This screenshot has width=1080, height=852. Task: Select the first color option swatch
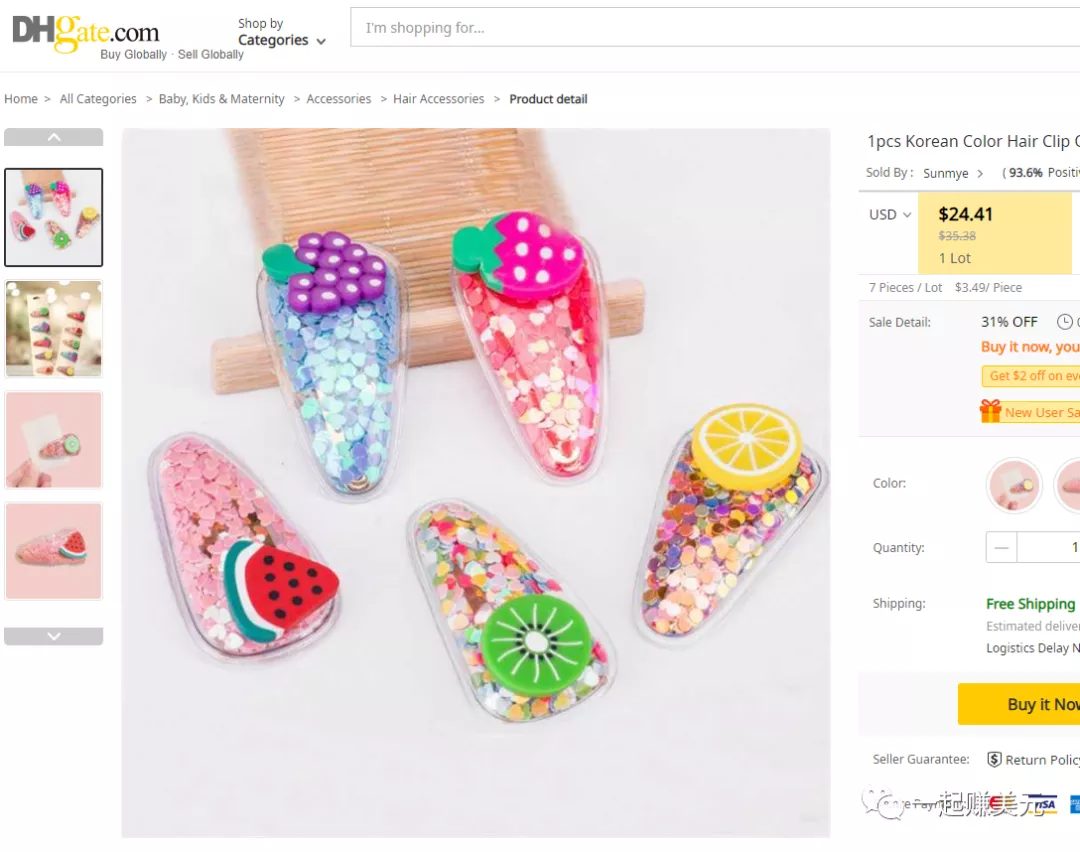1014,484
